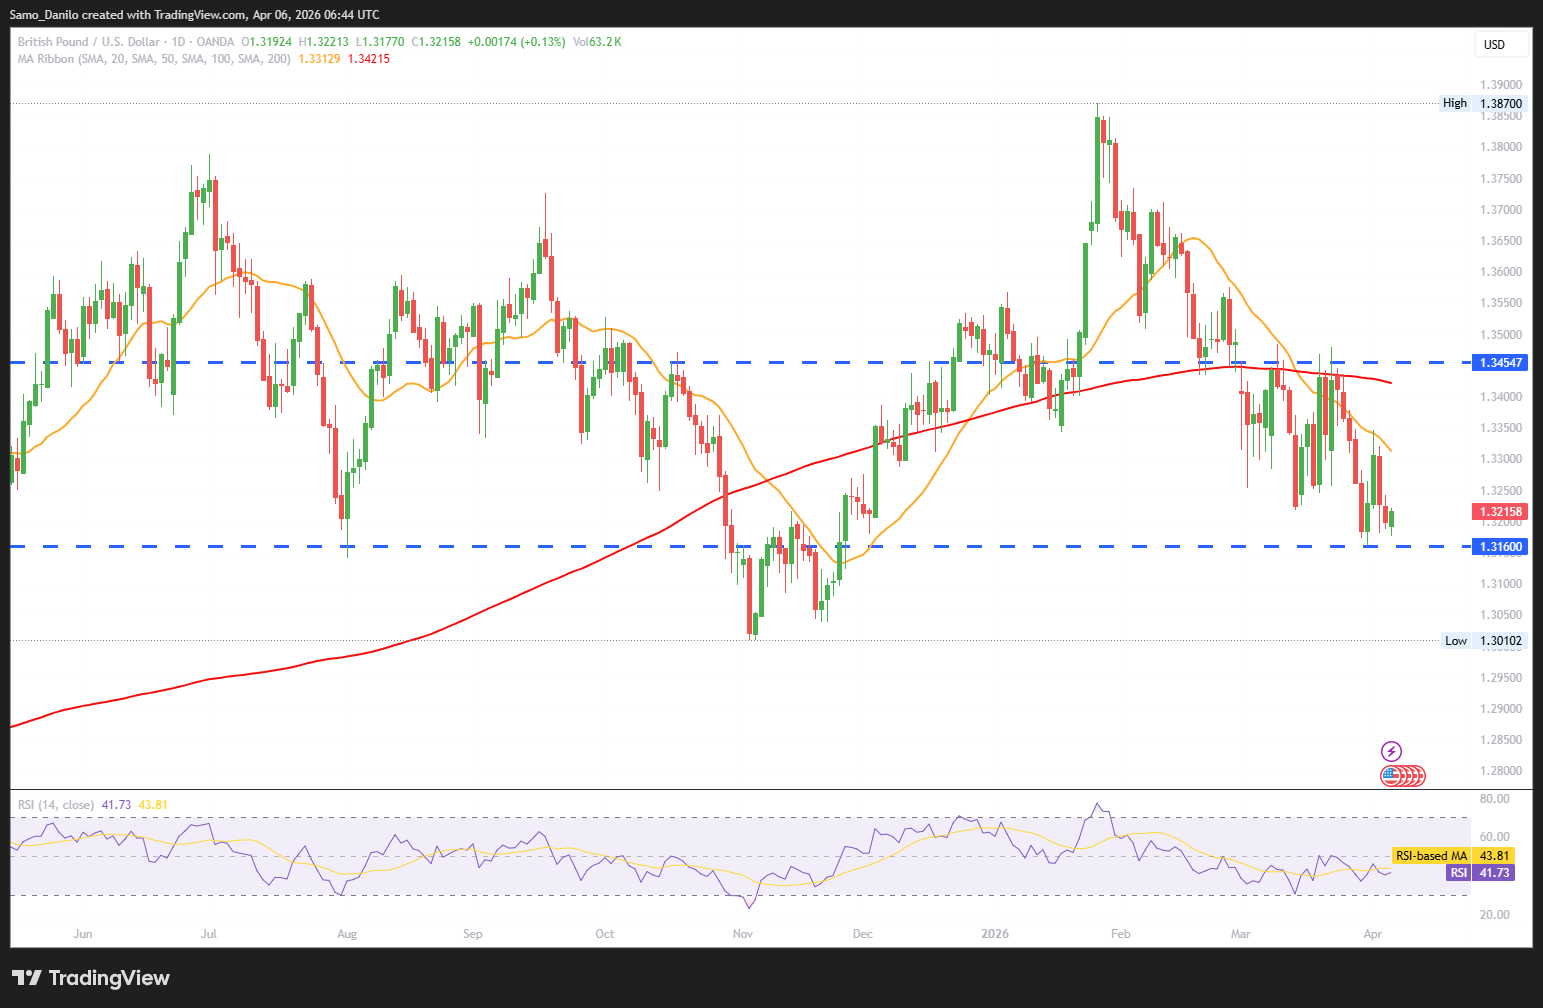The image size is (1543, 1008).
Task: Click the High 1.38700 price label
Action: tap(1483, 103)
